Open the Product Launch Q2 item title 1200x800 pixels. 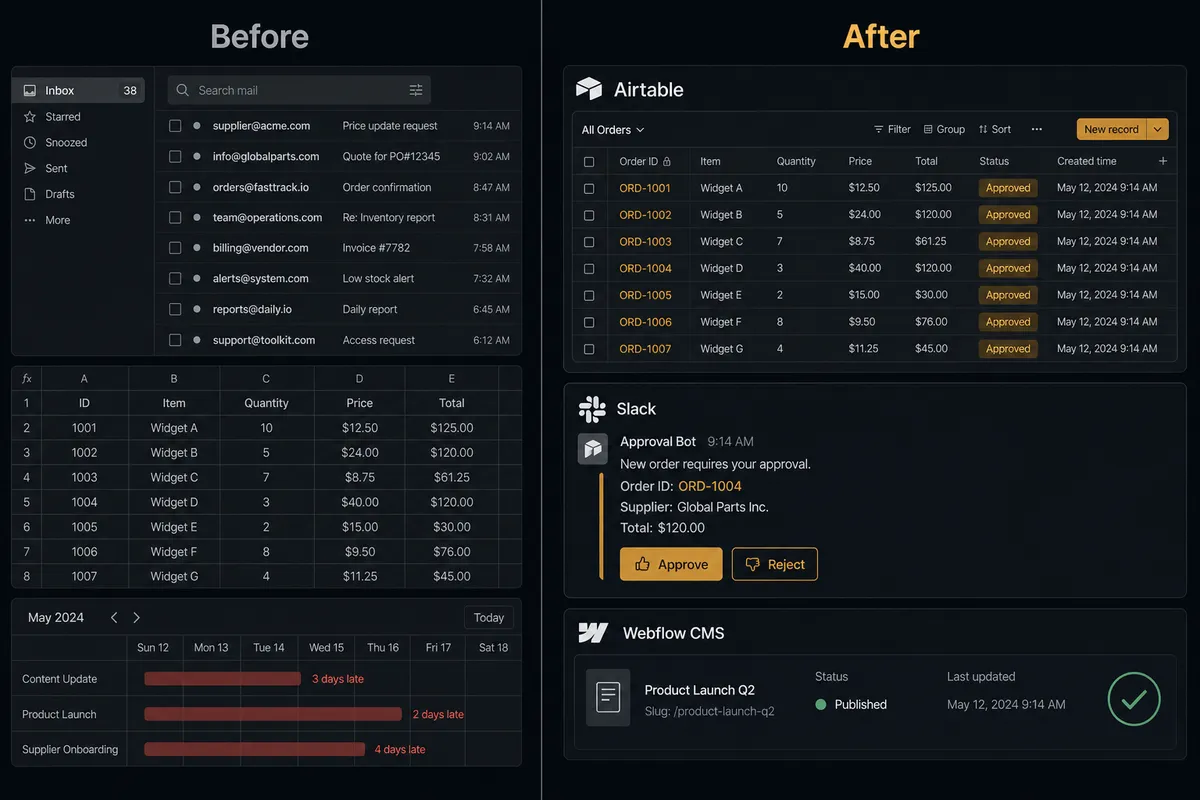[700, 690]
